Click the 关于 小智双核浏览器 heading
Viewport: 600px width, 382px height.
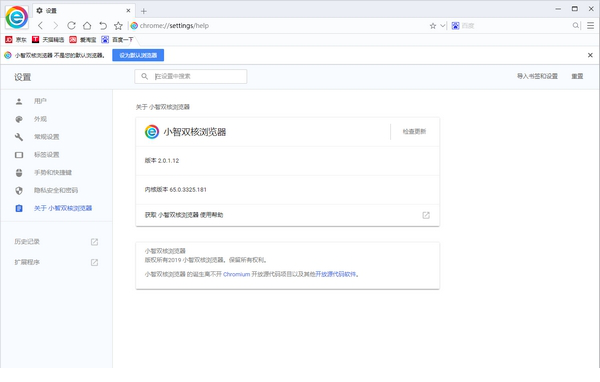(x=163, y=107)
